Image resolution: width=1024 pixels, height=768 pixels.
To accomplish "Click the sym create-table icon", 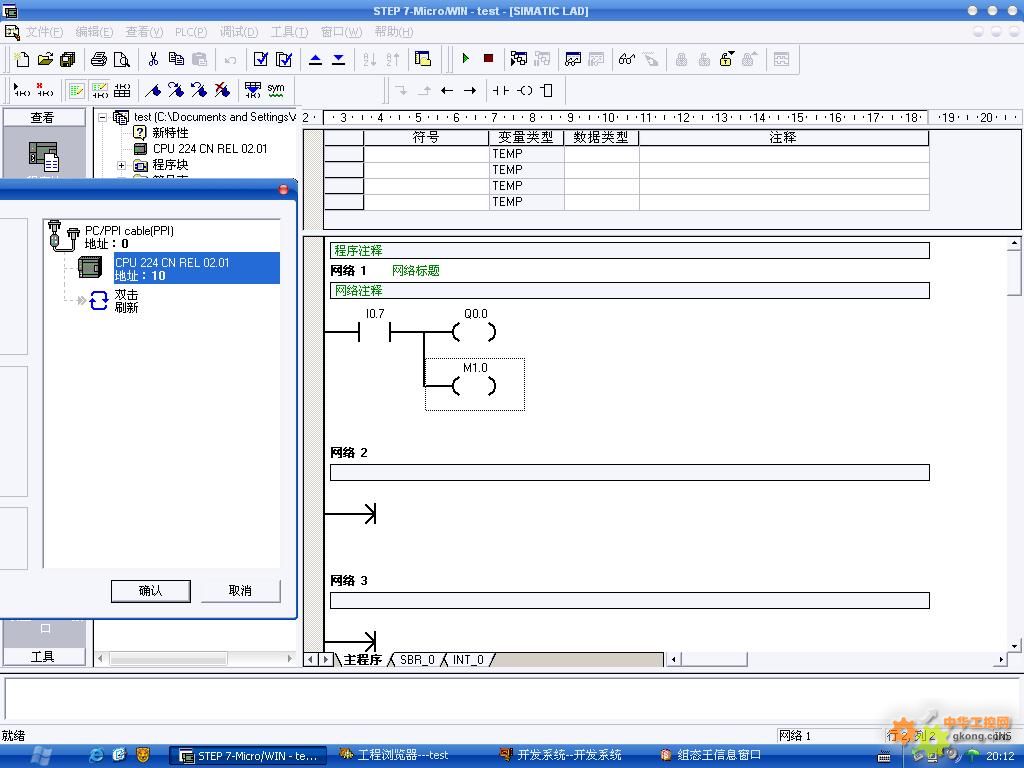I will pyautogui.click(x=276, y=89).
